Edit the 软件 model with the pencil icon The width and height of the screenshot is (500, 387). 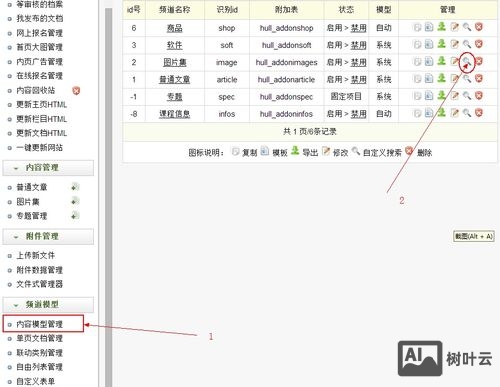[x=454, y=44]
